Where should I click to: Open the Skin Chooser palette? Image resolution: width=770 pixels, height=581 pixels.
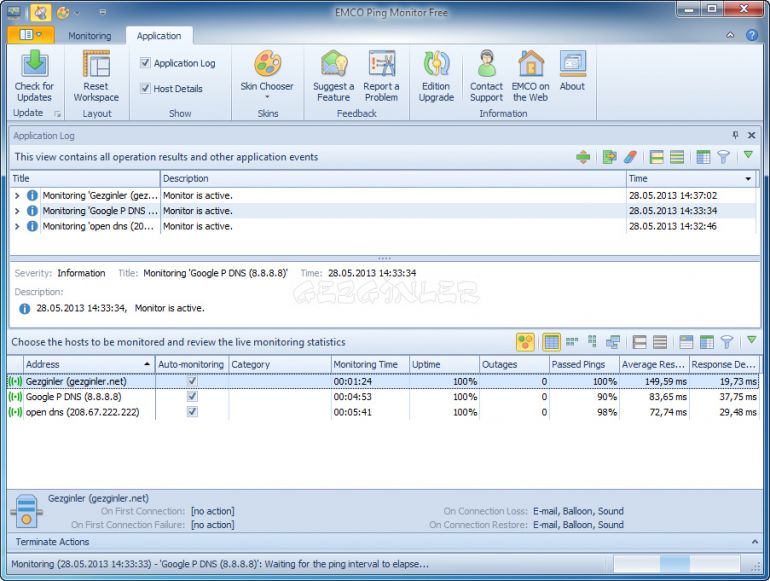pyautogui.click(x=267, y=64)
